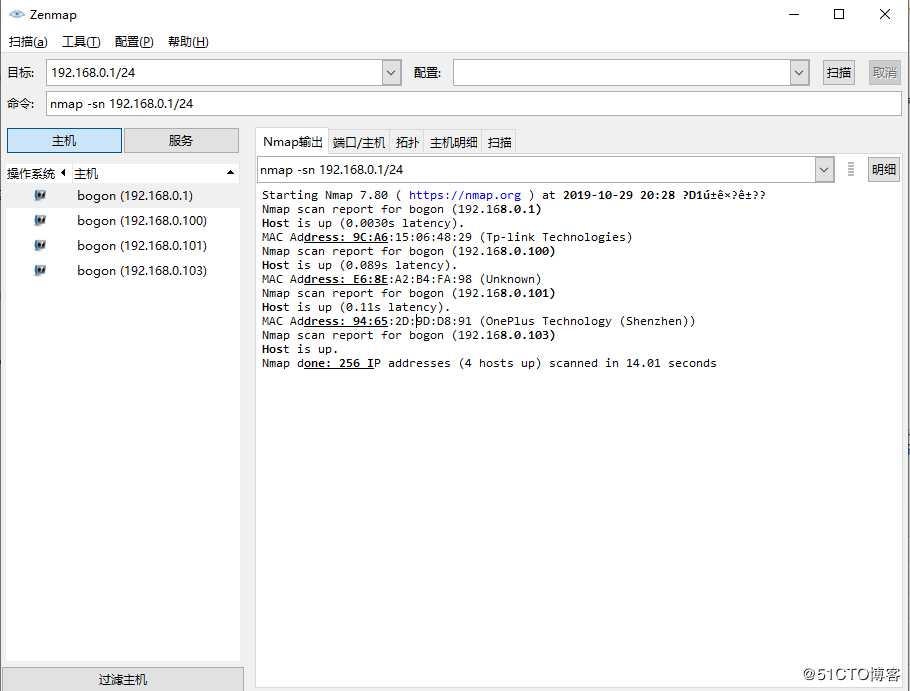This screenshot has width=910, height=691.
Task: Click OS icon beside bogon (192.168.0.103)
Action: click(40, 270)
